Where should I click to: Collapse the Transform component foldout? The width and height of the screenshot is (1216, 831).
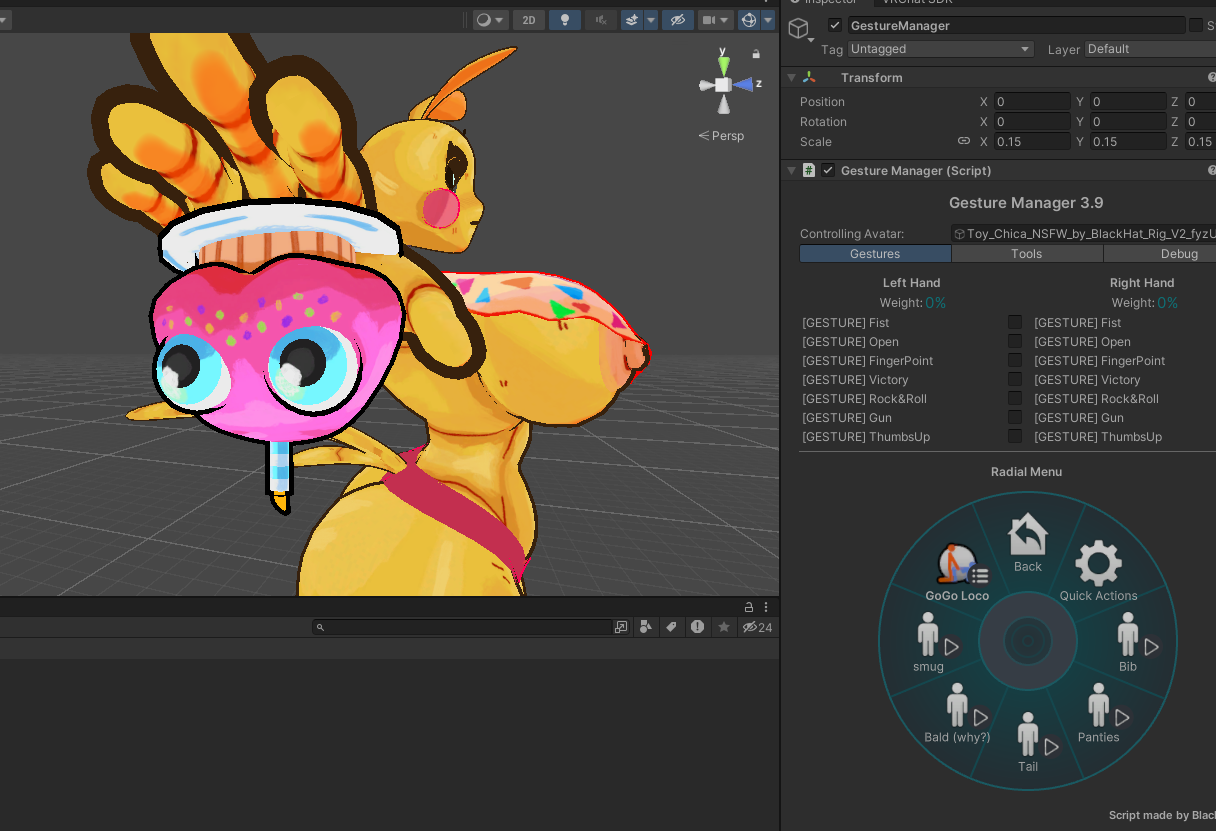pyautogui.click(x=791, y=77)
